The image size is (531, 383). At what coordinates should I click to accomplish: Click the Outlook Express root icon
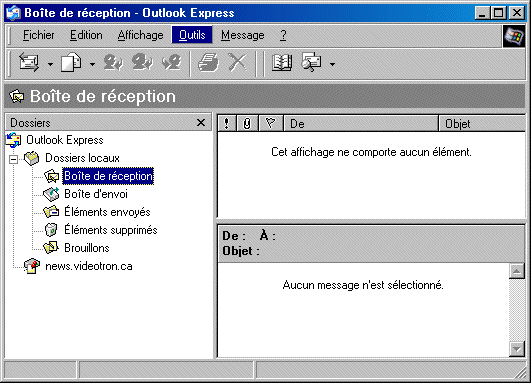coord(14,140)
